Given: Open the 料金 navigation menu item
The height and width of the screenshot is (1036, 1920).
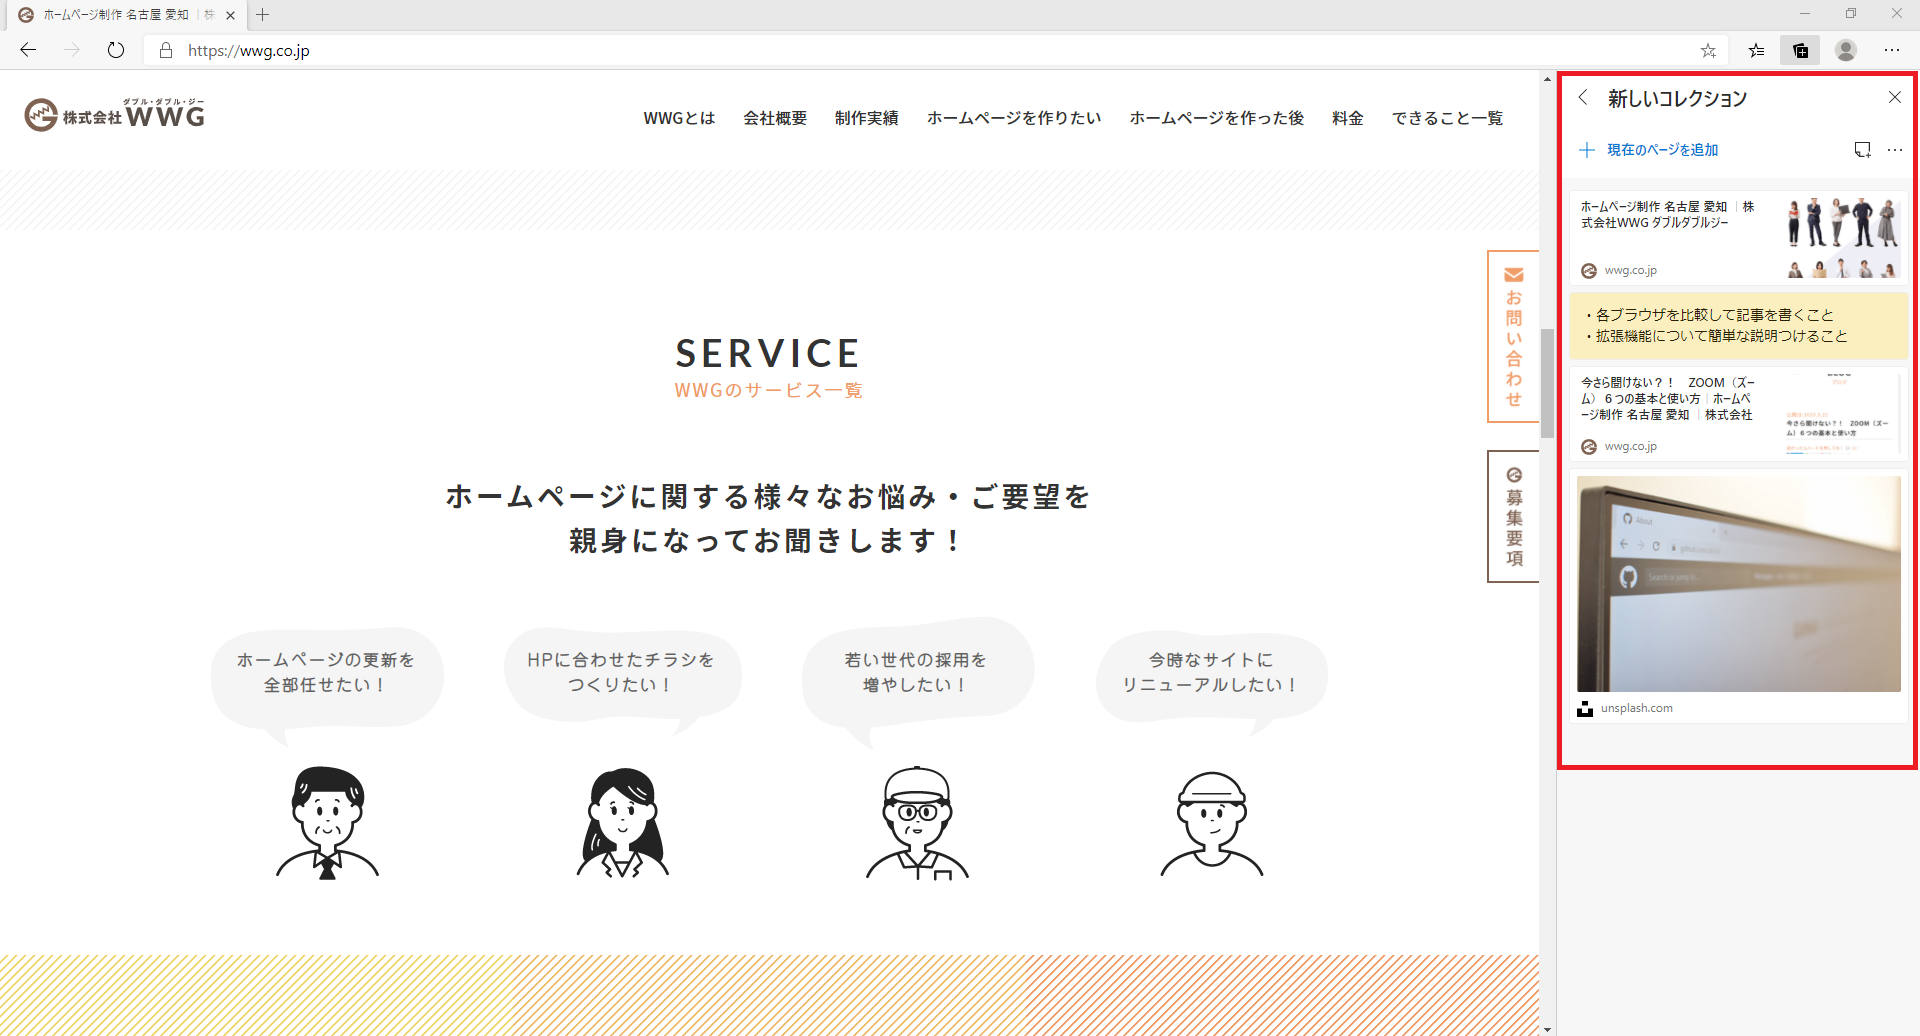Looking at the screenshot, I should point(1347,118).
